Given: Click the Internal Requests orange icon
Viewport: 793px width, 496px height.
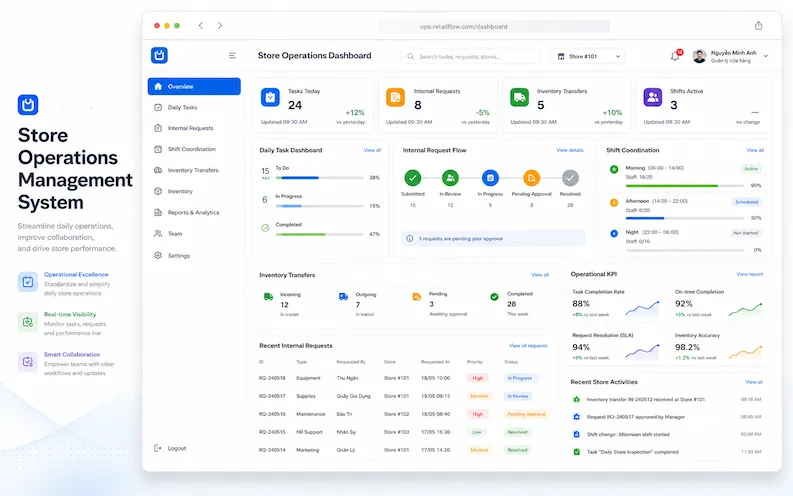Looking at the screenshot, I should pyautogui.click(x=395, y=97).
